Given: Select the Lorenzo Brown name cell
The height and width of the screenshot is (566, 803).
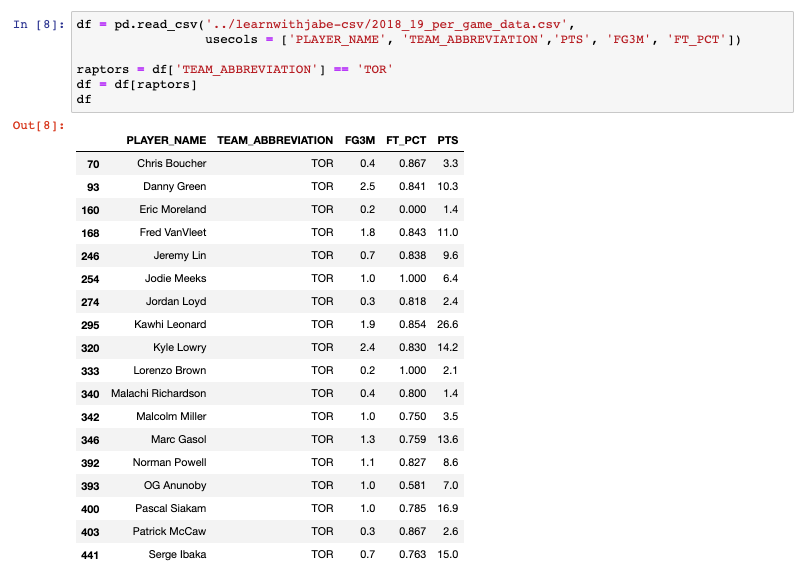Looking at the screenshot, I should (170, 371).
